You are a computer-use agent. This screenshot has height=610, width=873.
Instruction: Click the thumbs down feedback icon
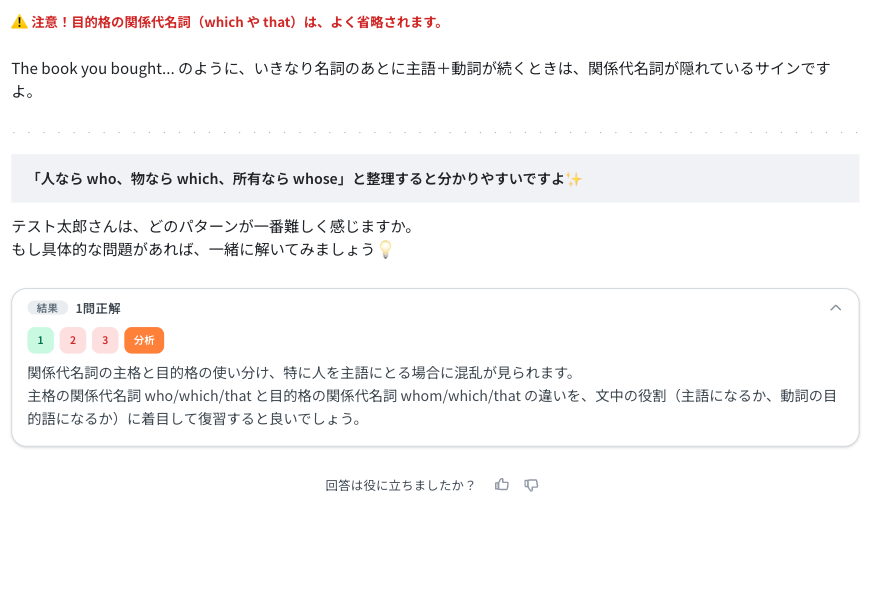click(531, 485)
